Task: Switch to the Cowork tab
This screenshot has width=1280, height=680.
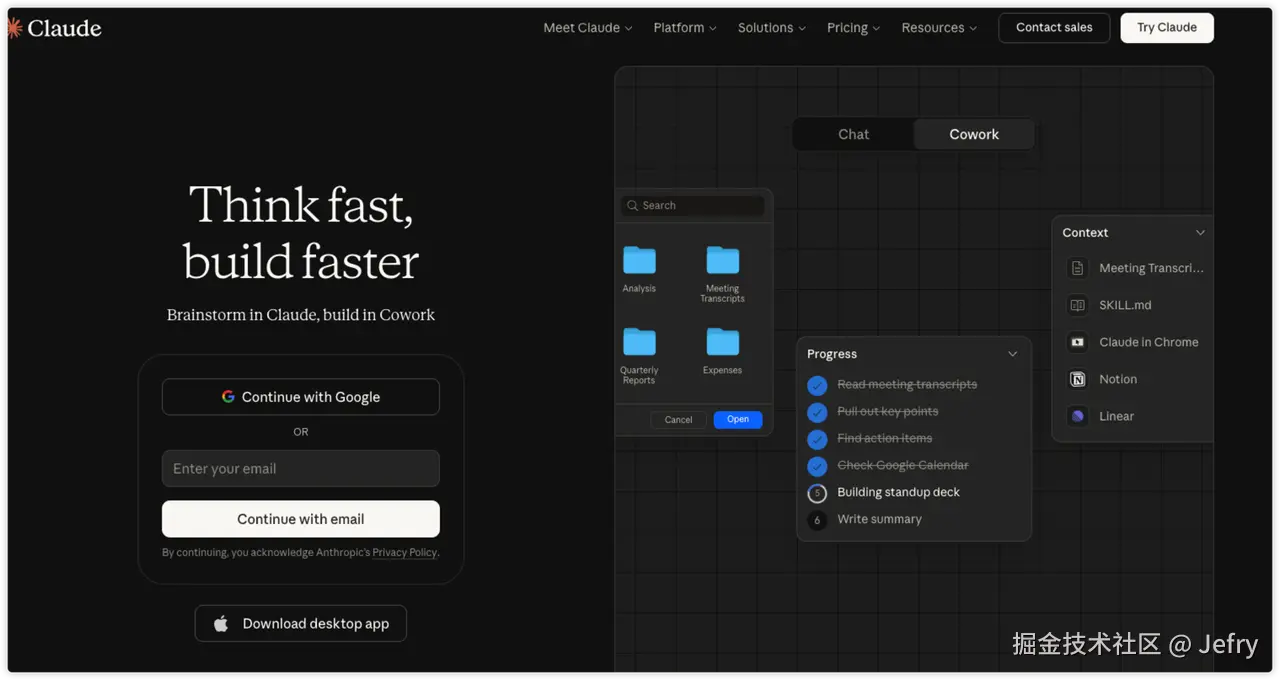Action: coord(974,134)
